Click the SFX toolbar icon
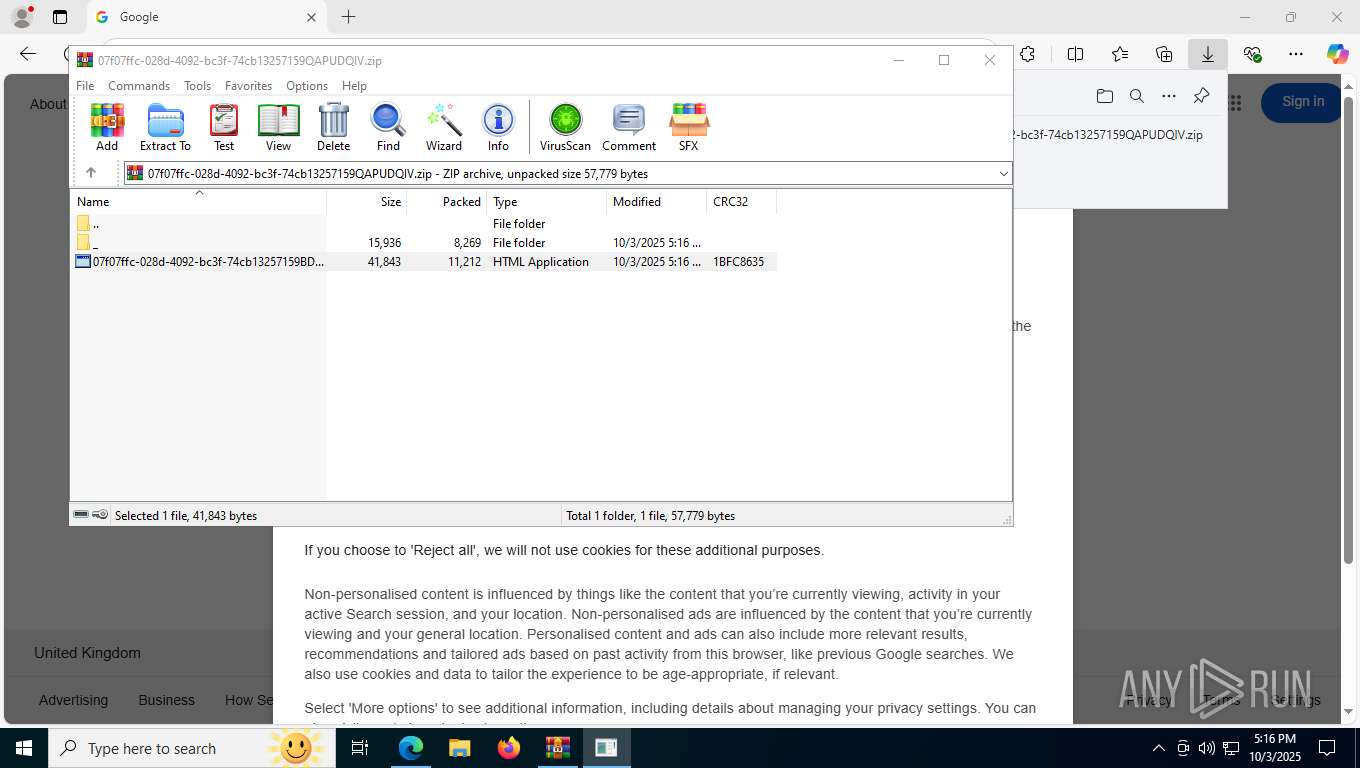Screen dimensions: 1360x768 click(x=688, y=127)
